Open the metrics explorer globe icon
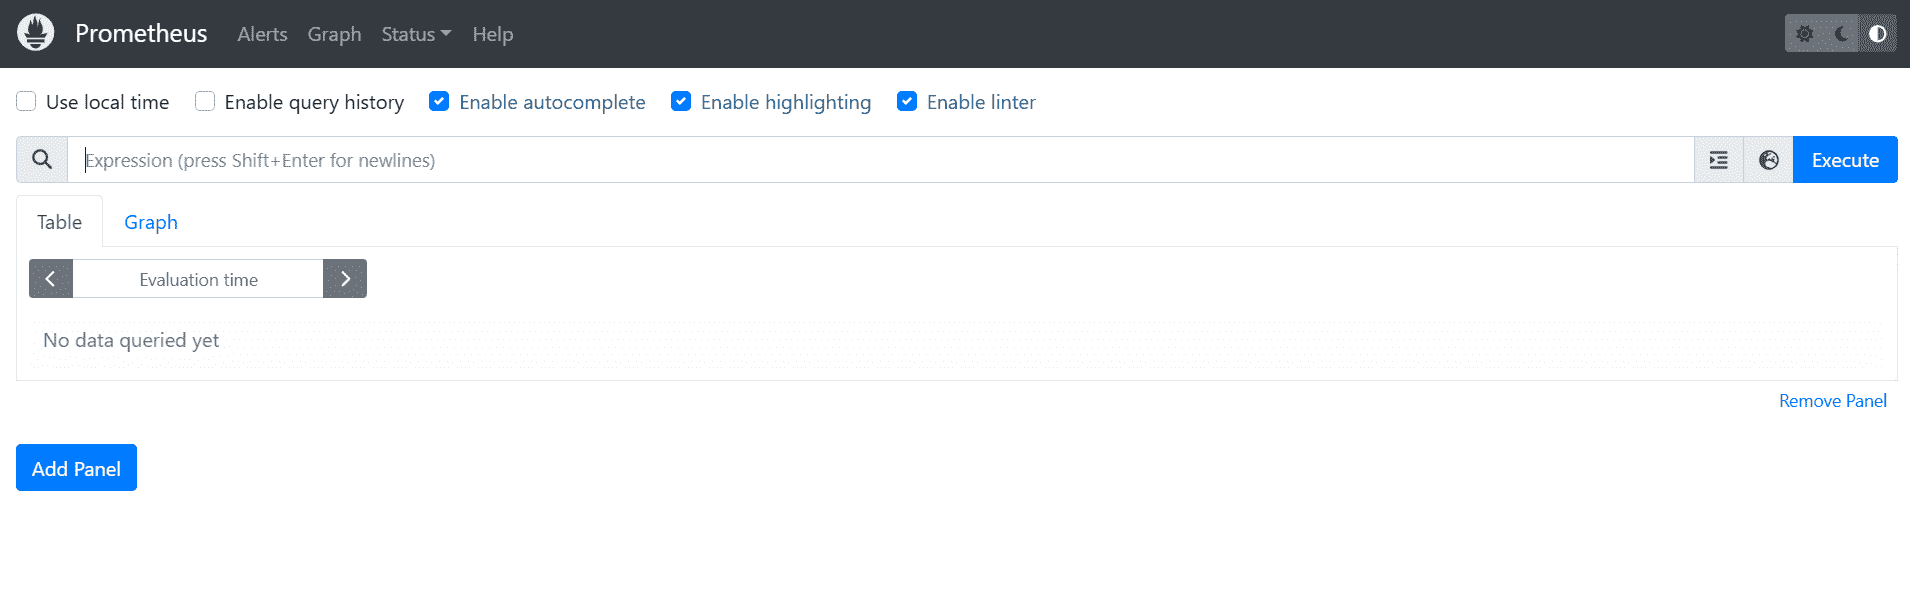 point(1767,159)
